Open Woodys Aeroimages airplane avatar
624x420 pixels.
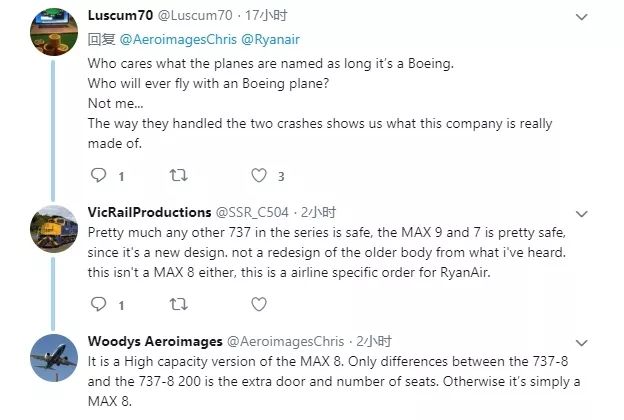click(50, 361)
